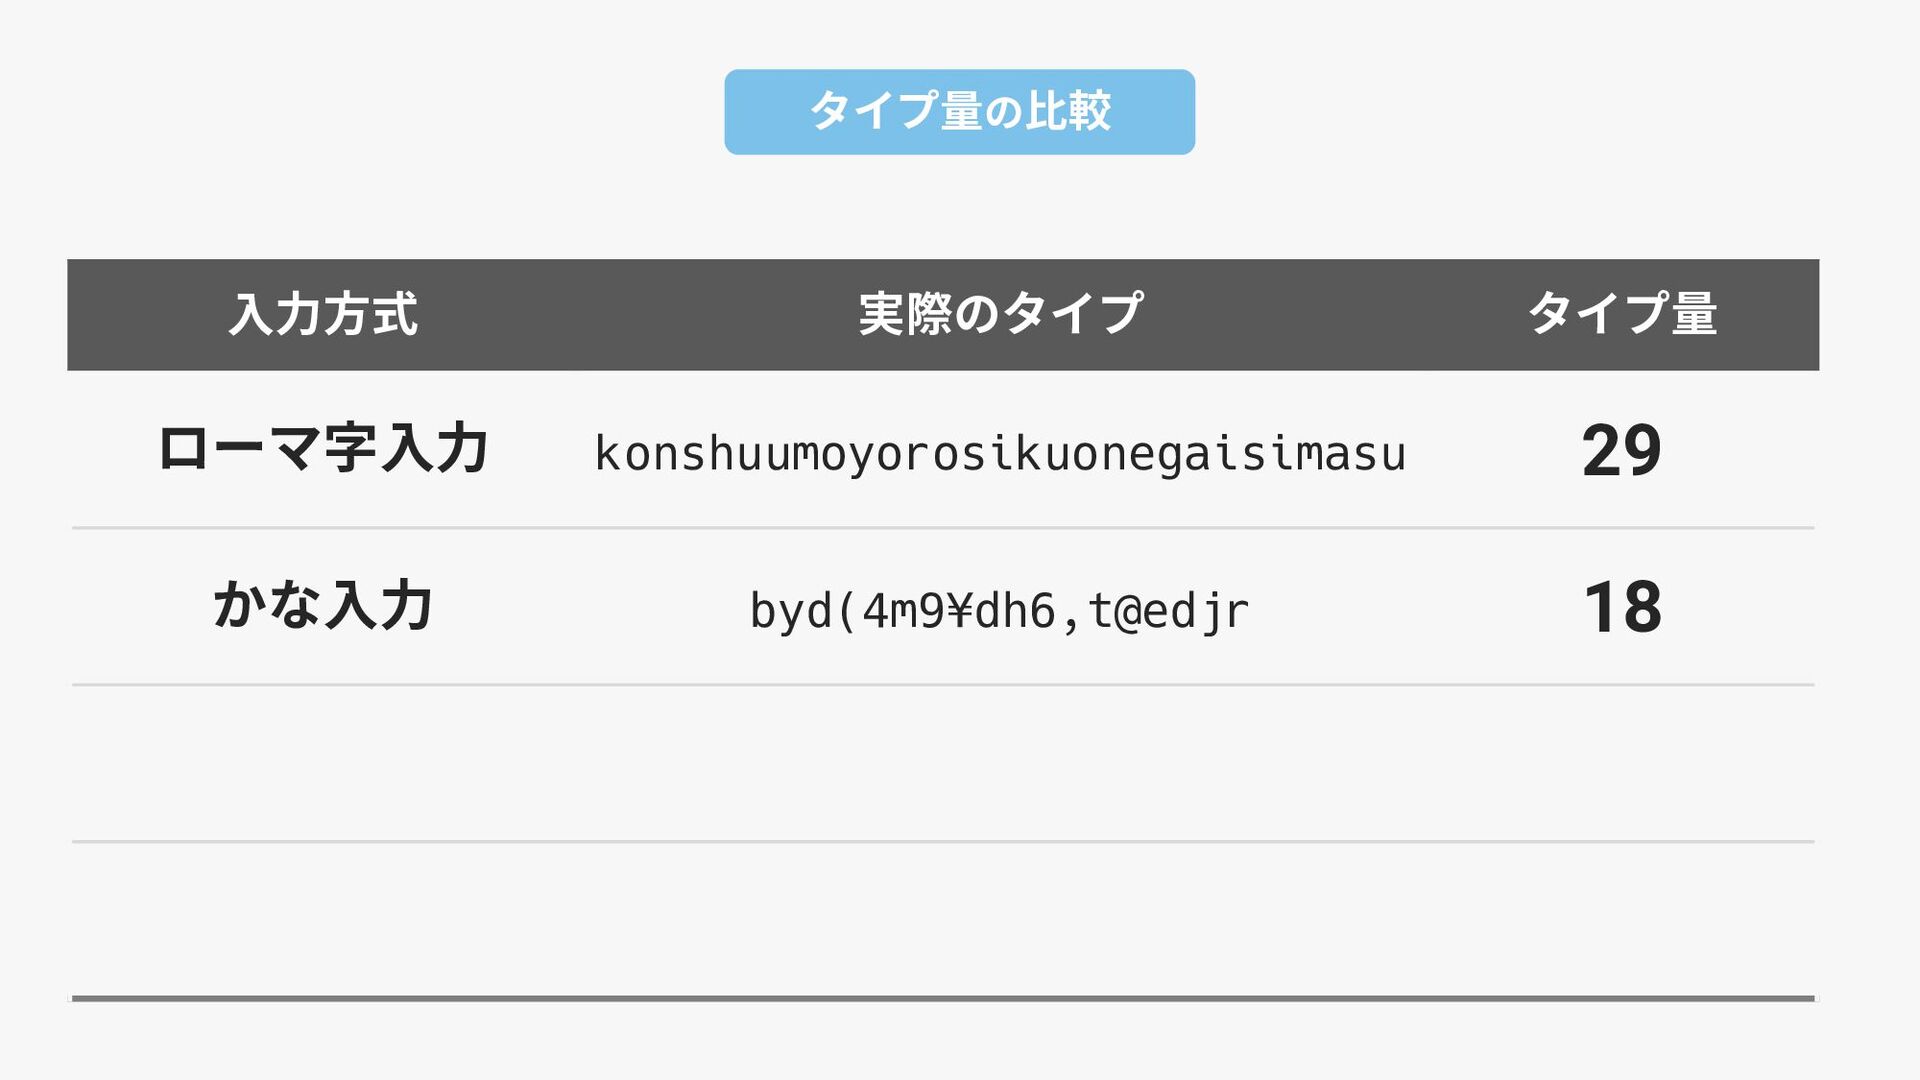Viewport: 1920px width, 1080px height.
Task: Select the 実際のタイプ column header
Action: [x=1000, y=314]
